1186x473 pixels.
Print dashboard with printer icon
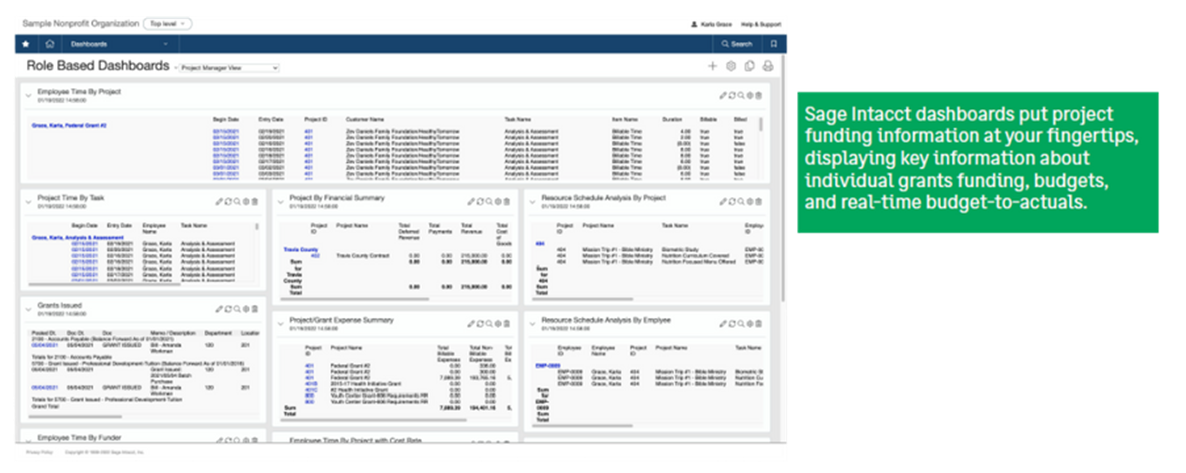click(x=768, y=67)
